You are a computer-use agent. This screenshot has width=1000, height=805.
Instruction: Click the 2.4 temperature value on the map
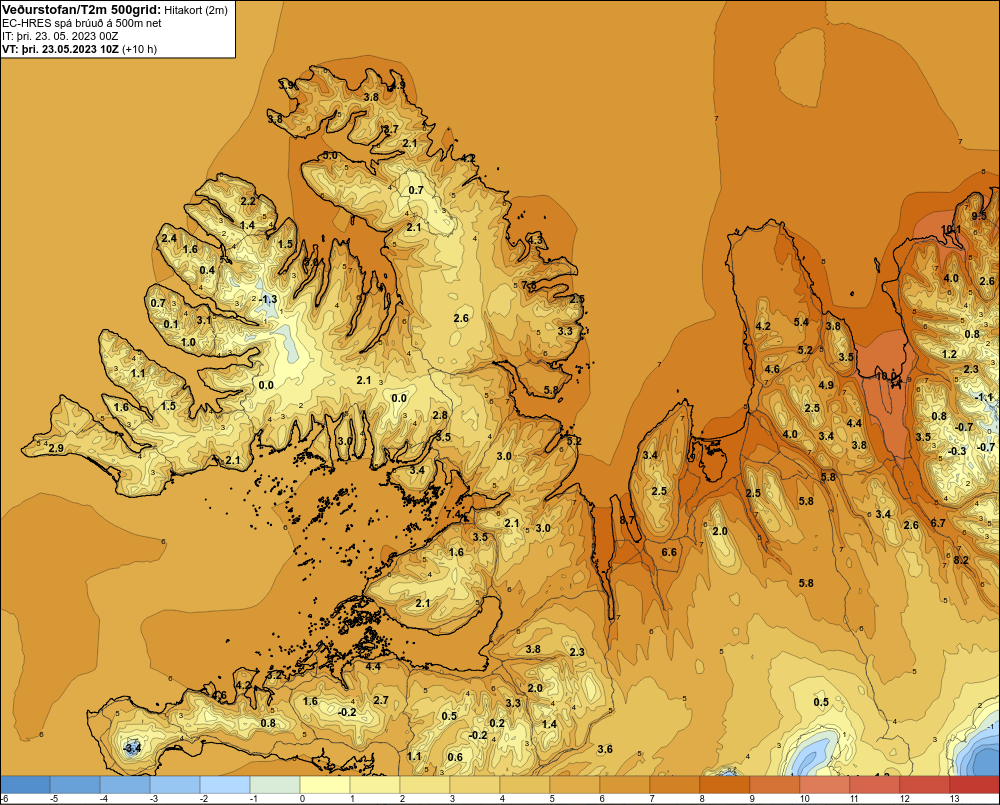(x=169, y=239)
